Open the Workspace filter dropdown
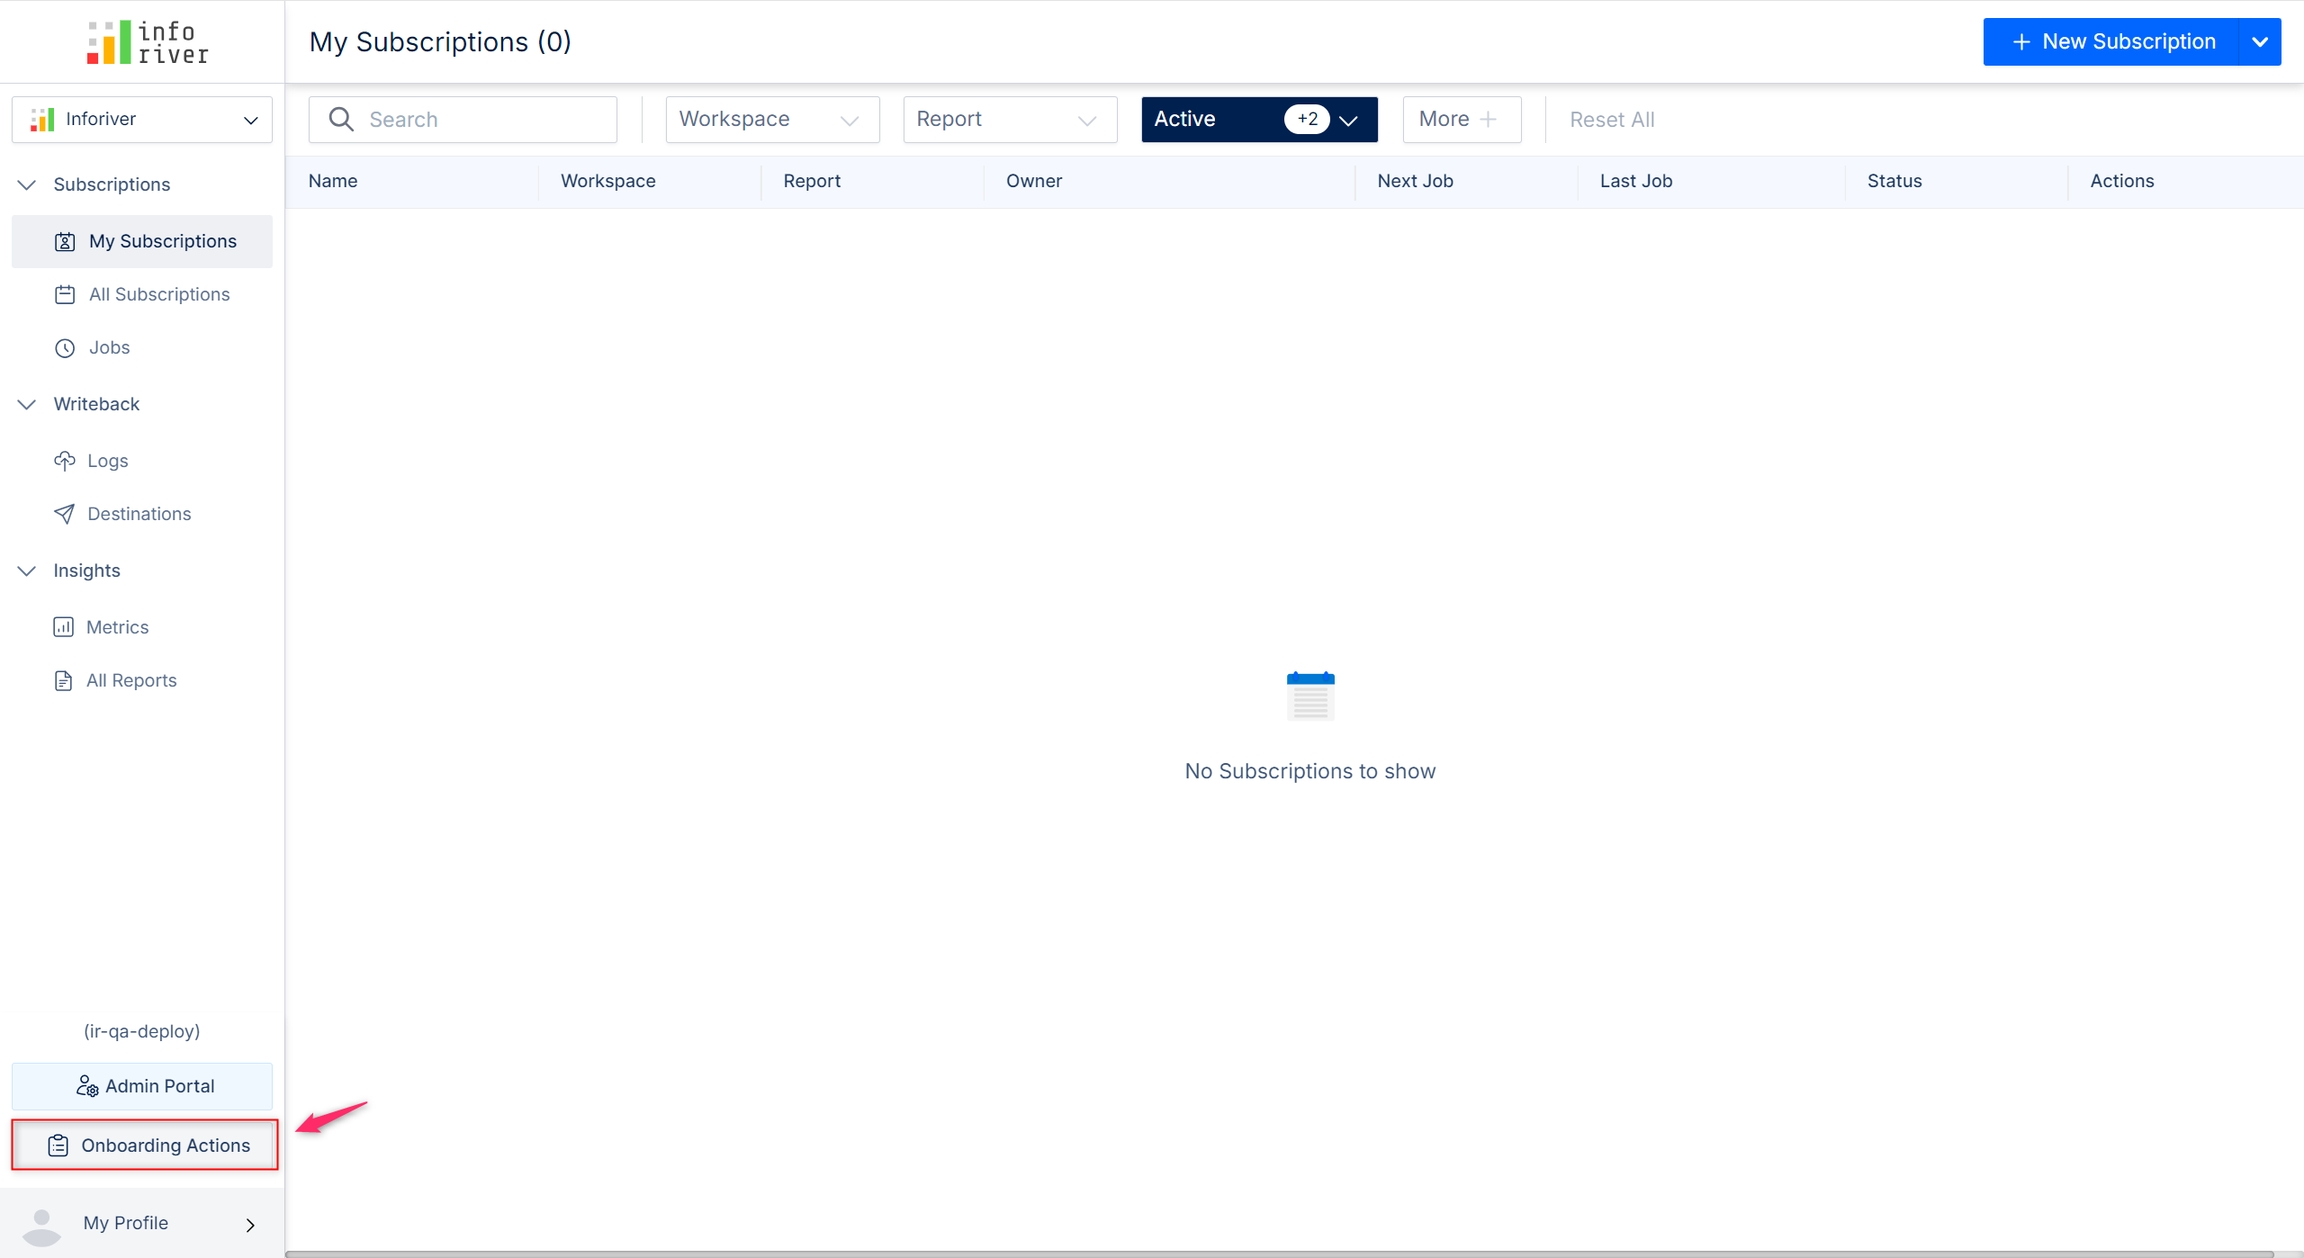The height and width of the screenshot is (1258, 2304). click(772, 120)
